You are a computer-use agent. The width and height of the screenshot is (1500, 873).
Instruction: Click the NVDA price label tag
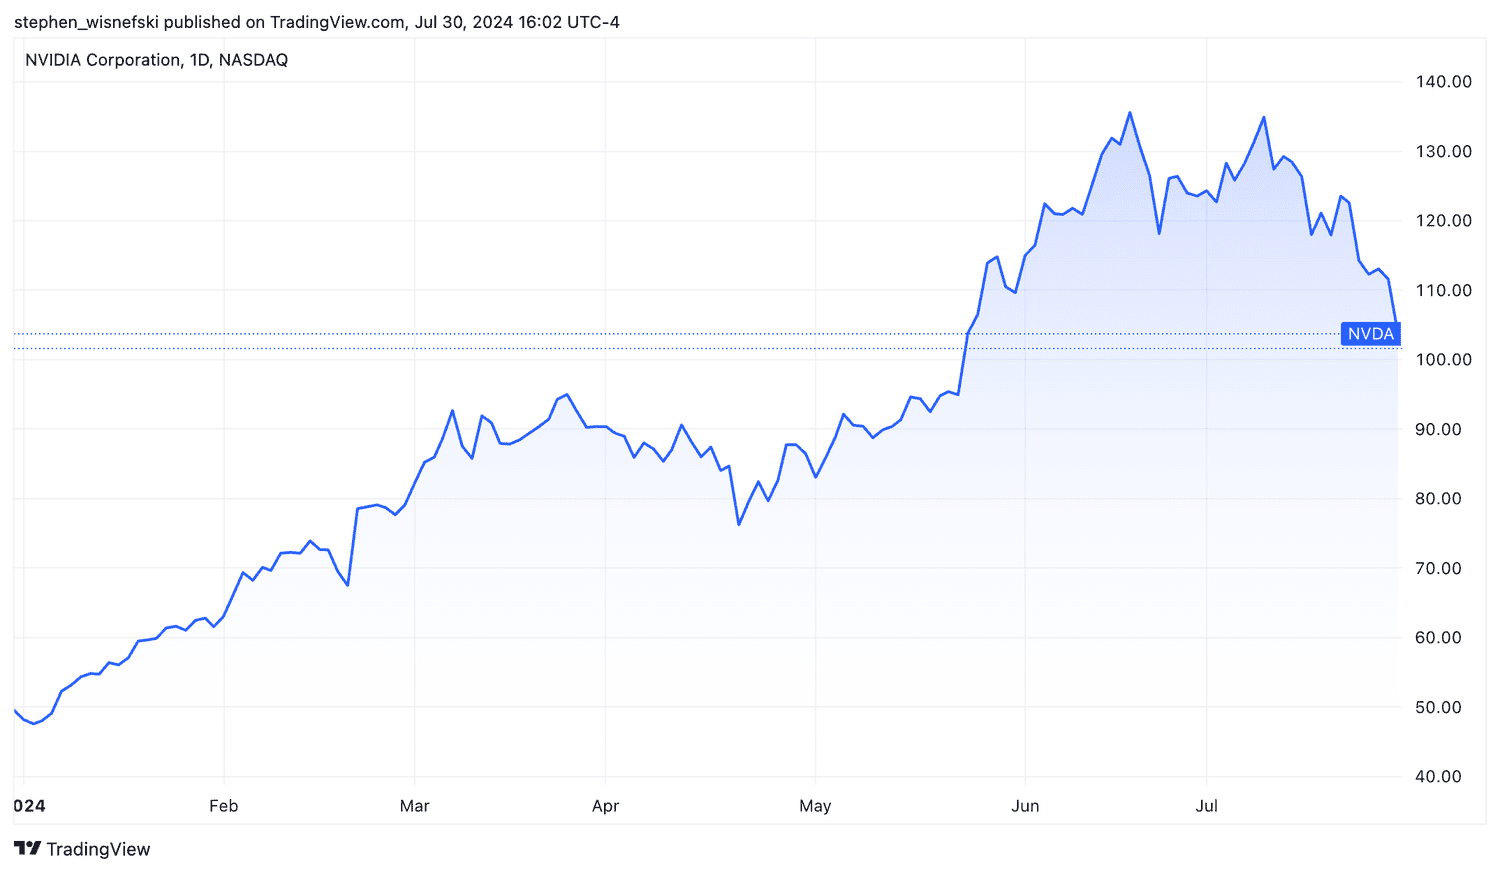[x=1370, y=334]
